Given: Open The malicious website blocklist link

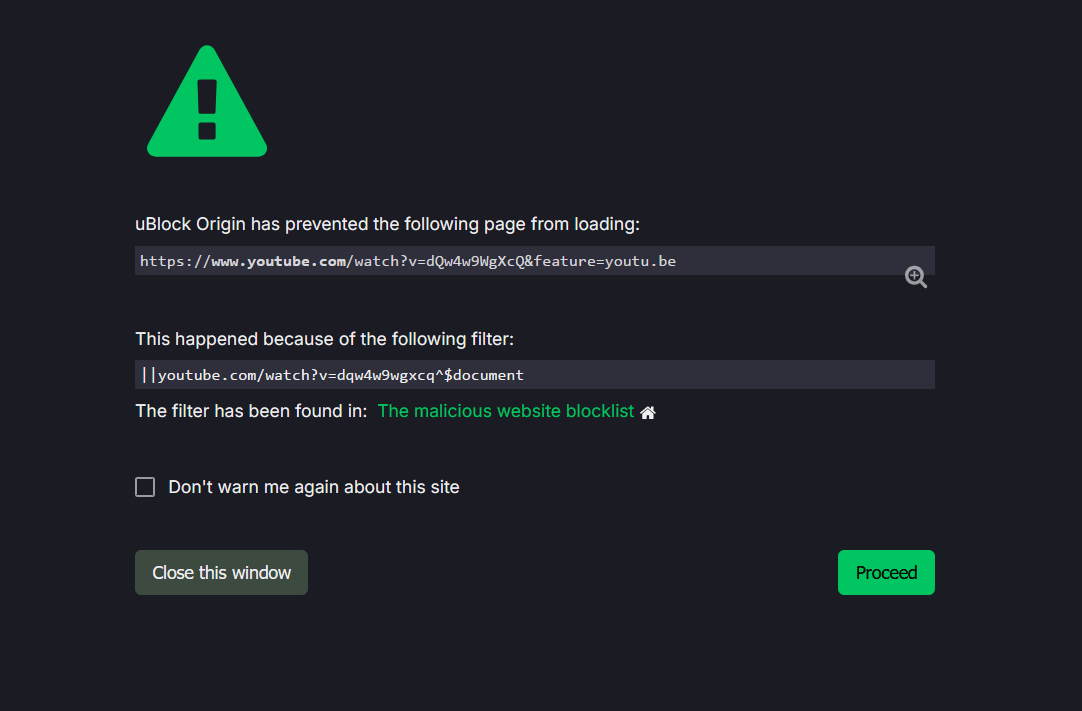Looking at the screenshot, I should point(506,411).
